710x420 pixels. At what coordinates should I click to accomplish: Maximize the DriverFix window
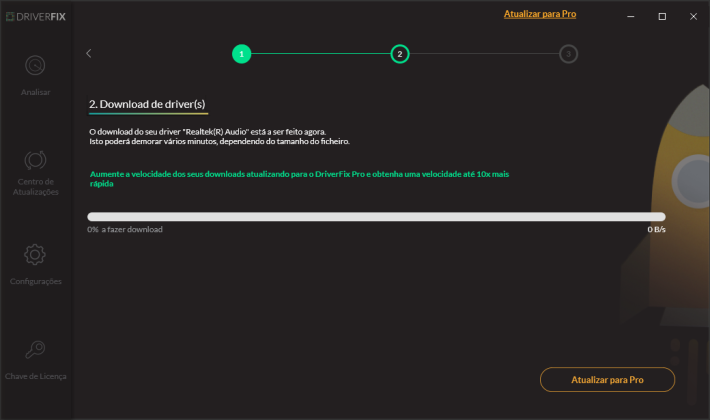click(662, 17)
